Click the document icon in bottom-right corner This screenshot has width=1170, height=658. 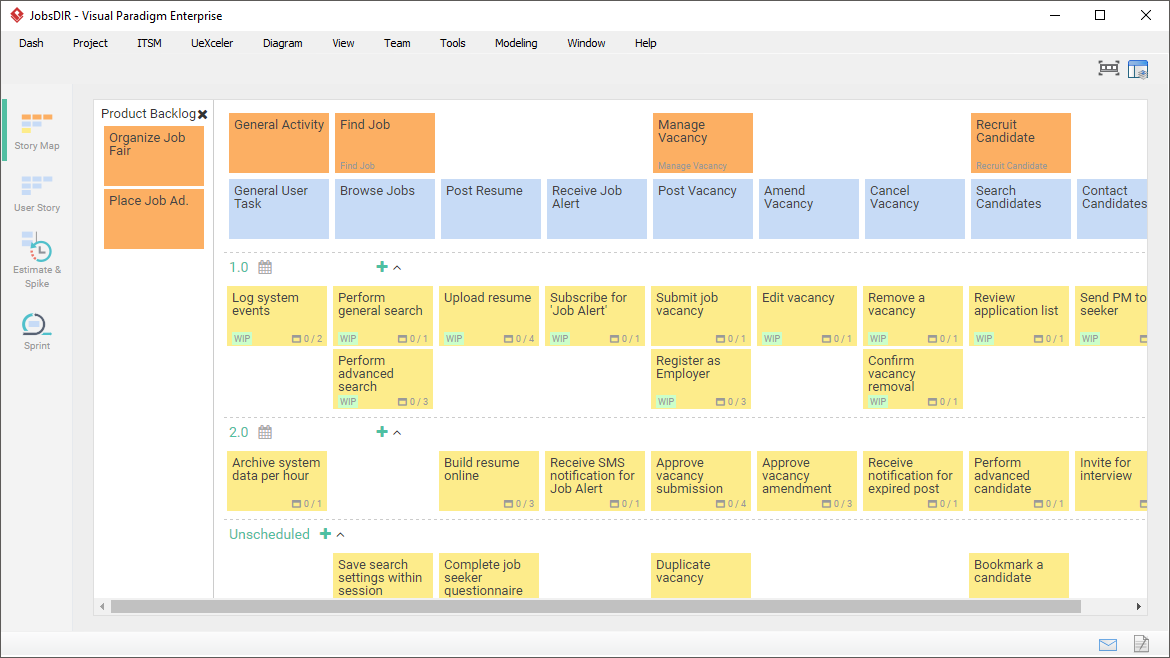(x=1140, y=644)
